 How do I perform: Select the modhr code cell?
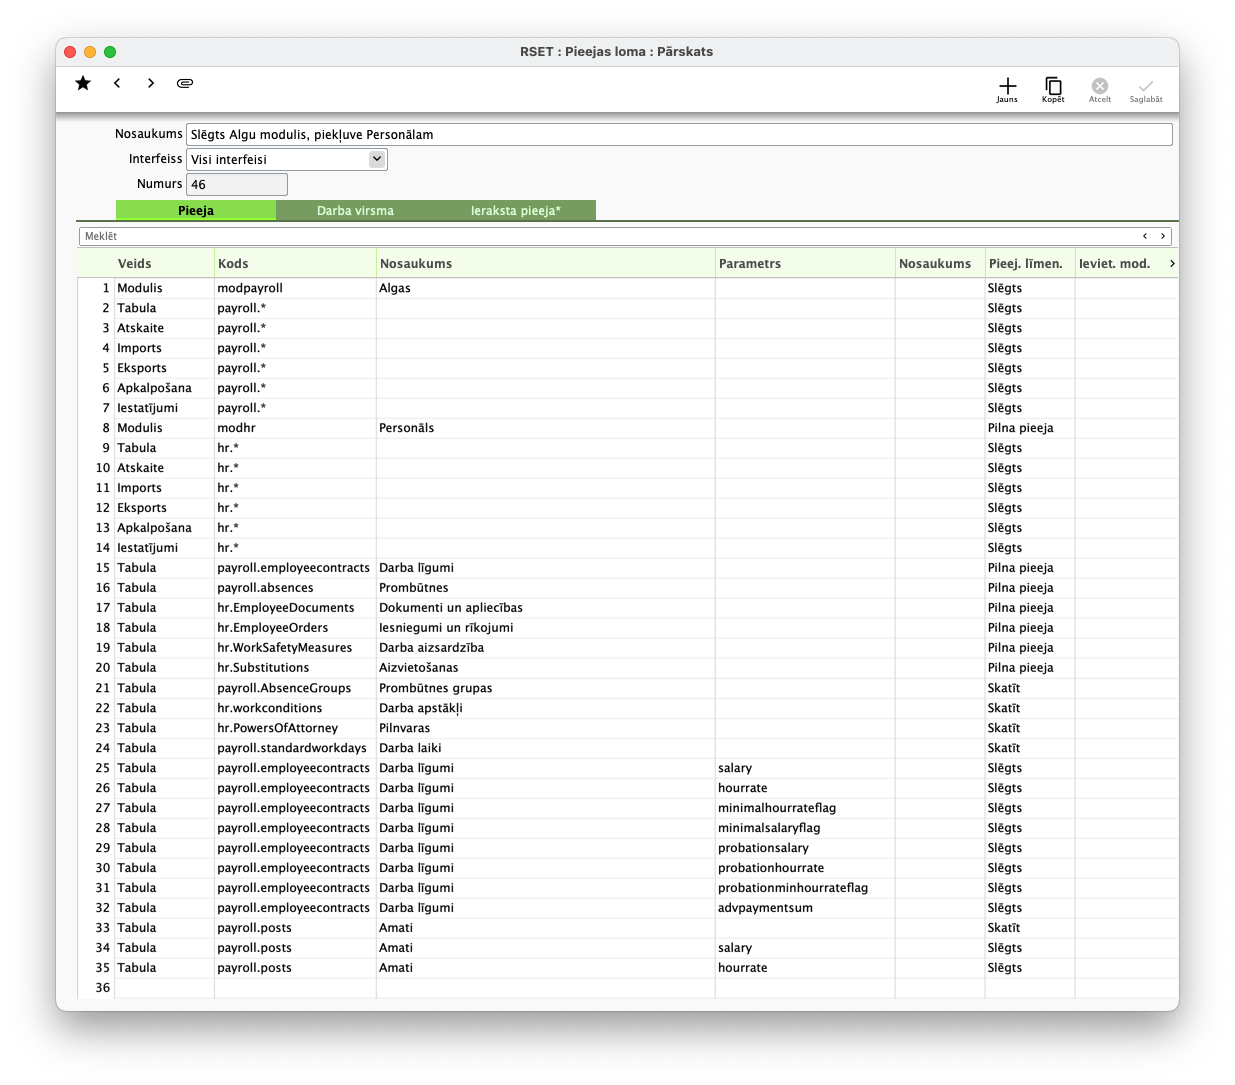click(295, 428)
